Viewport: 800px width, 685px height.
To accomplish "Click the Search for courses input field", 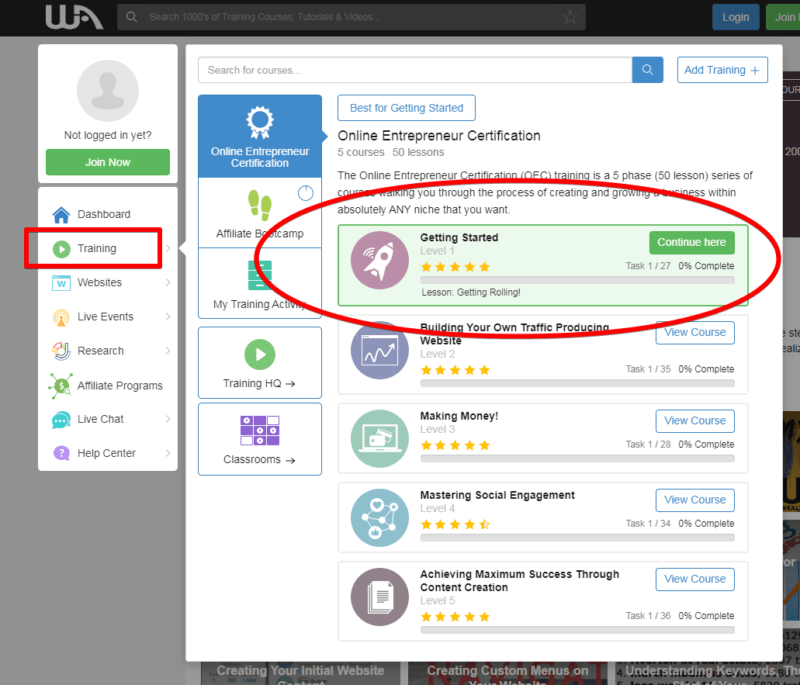I will (415, 70).
